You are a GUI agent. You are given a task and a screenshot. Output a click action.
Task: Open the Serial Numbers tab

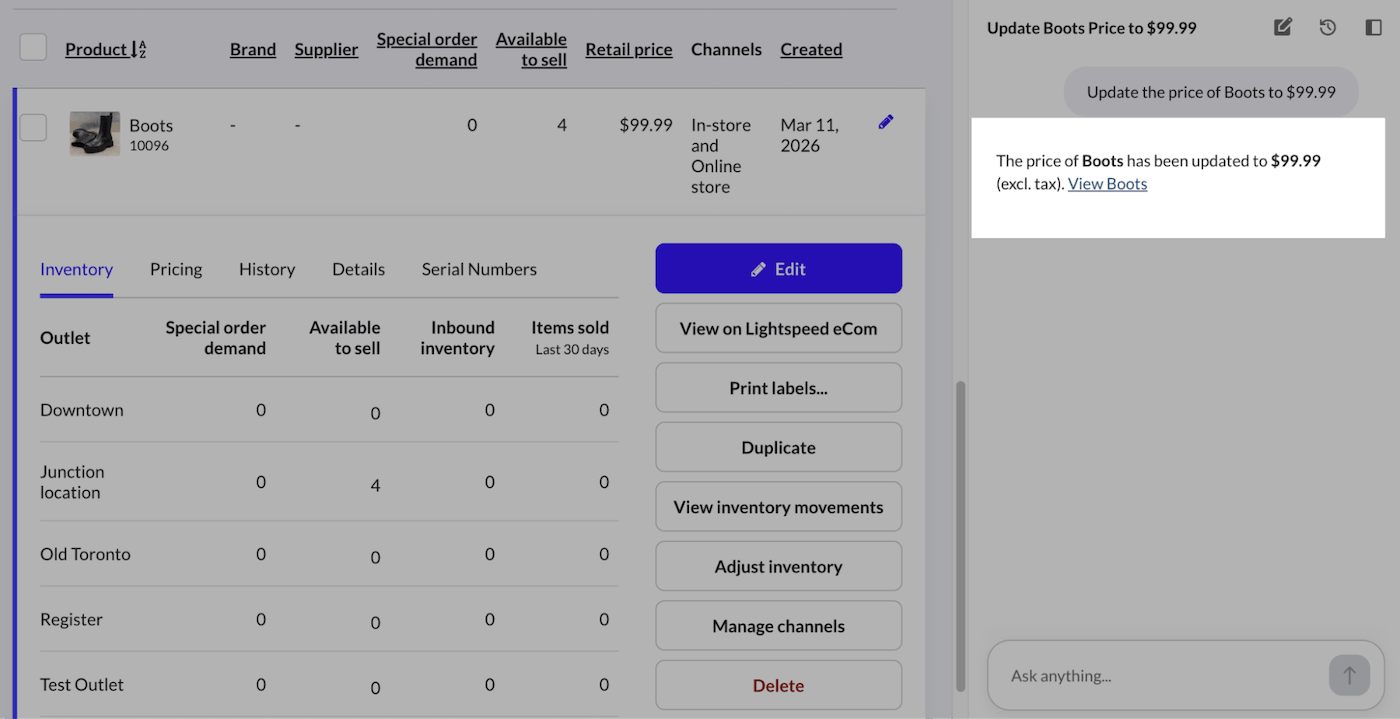tap(479, 269)
